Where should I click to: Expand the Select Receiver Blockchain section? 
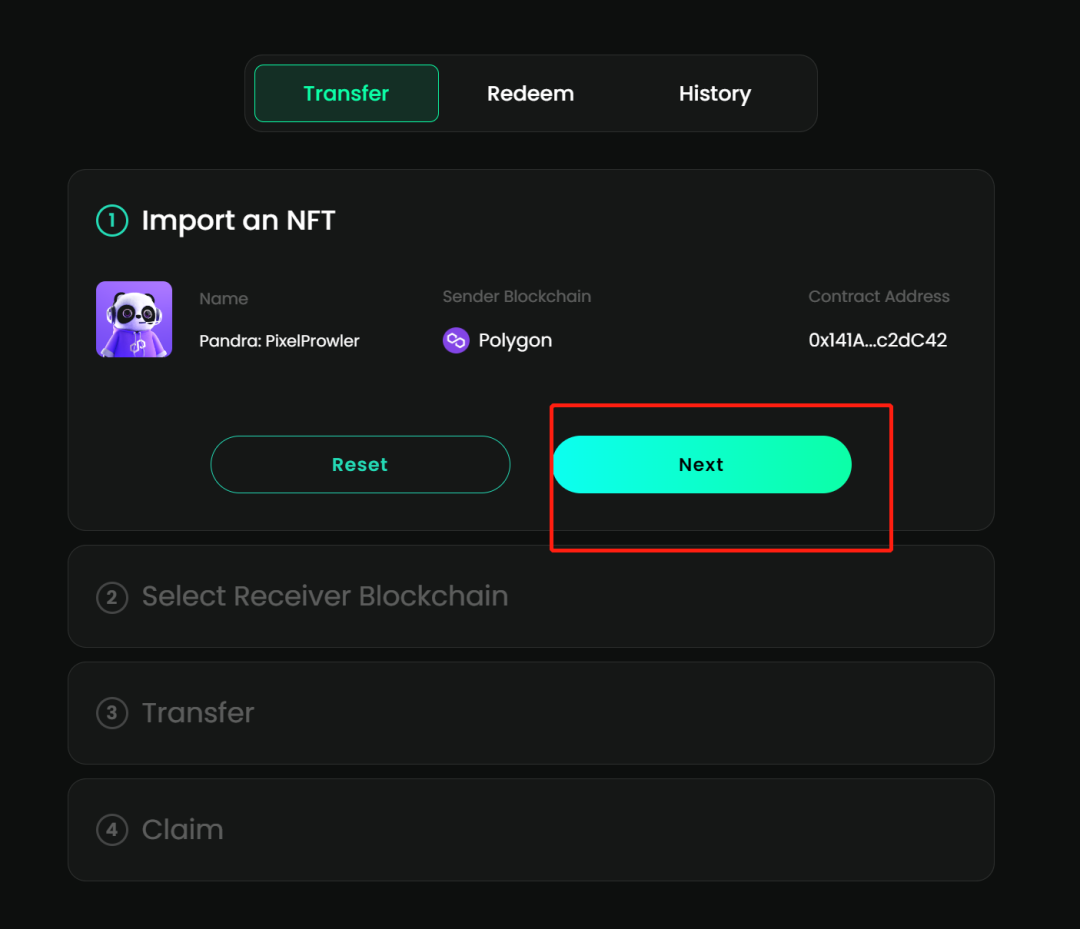[x=325, y=597]
